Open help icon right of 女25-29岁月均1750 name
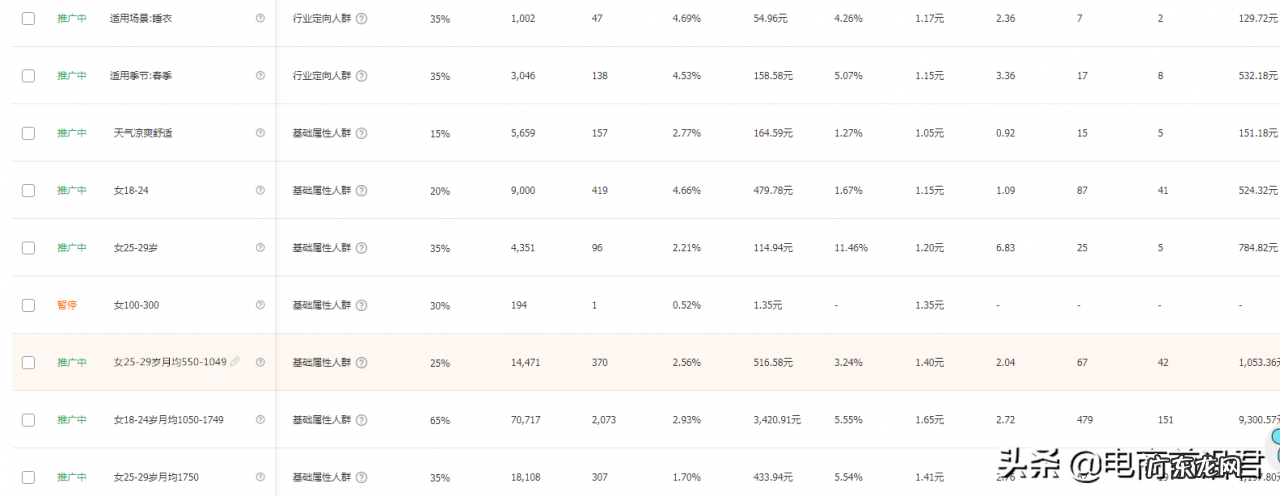 click(x=261, y=477)
